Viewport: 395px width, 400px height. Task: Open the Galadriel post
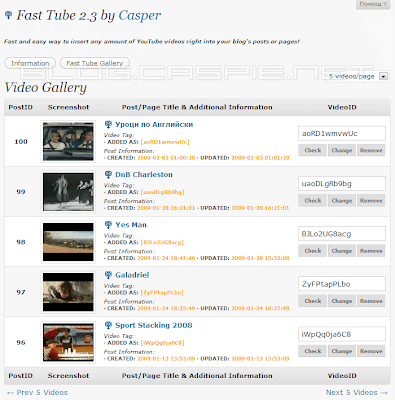click(132, 275)
